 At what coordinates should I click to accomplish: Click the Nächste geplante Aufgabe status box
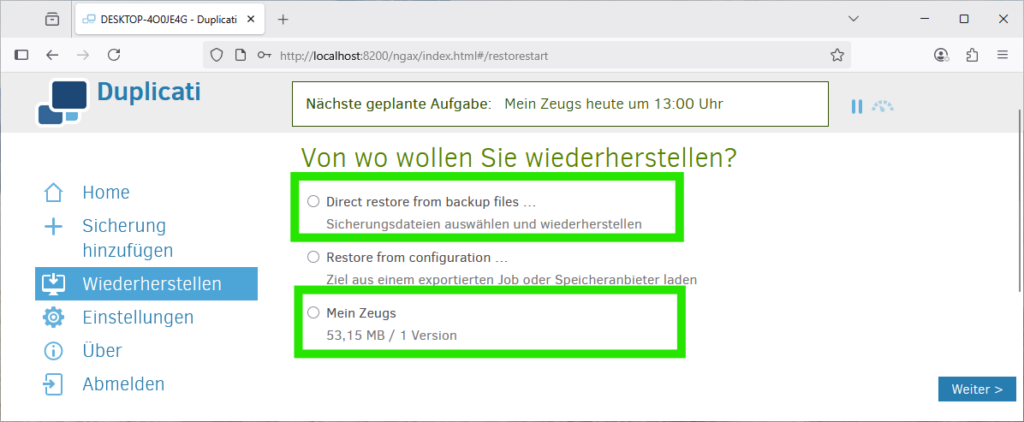[560, 104]
